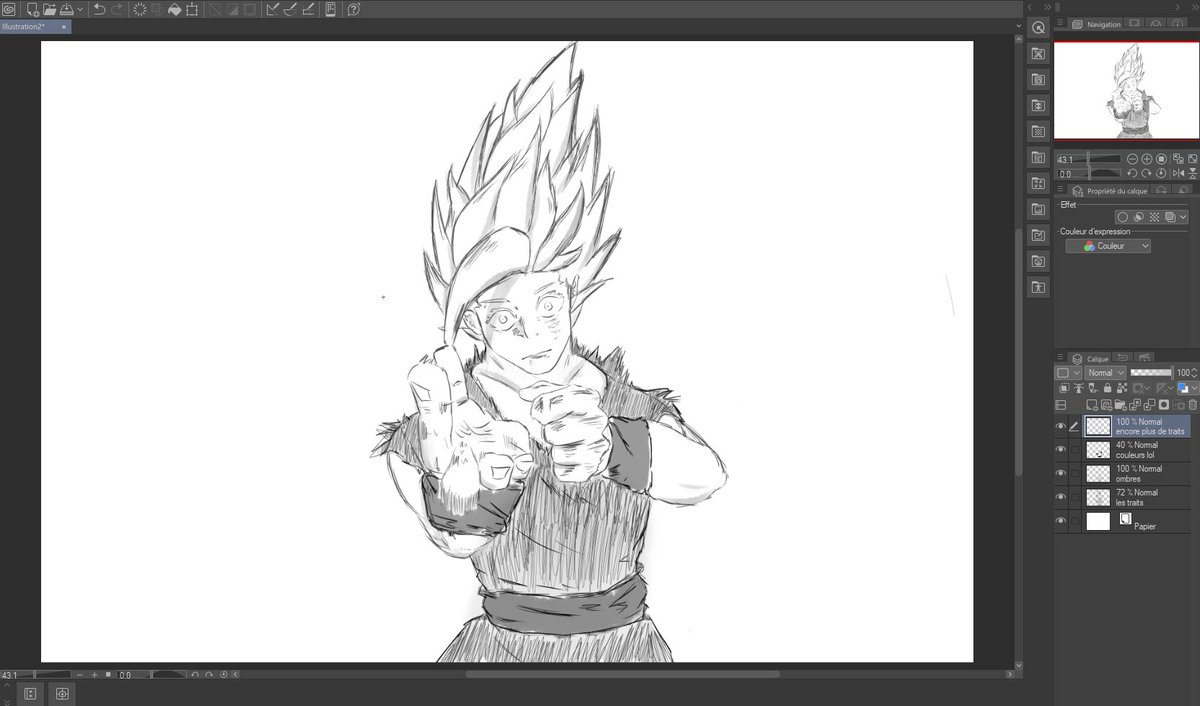1200x706 pixels.
Task: Expand more Effet options arrow
Action: [1183, 217]
